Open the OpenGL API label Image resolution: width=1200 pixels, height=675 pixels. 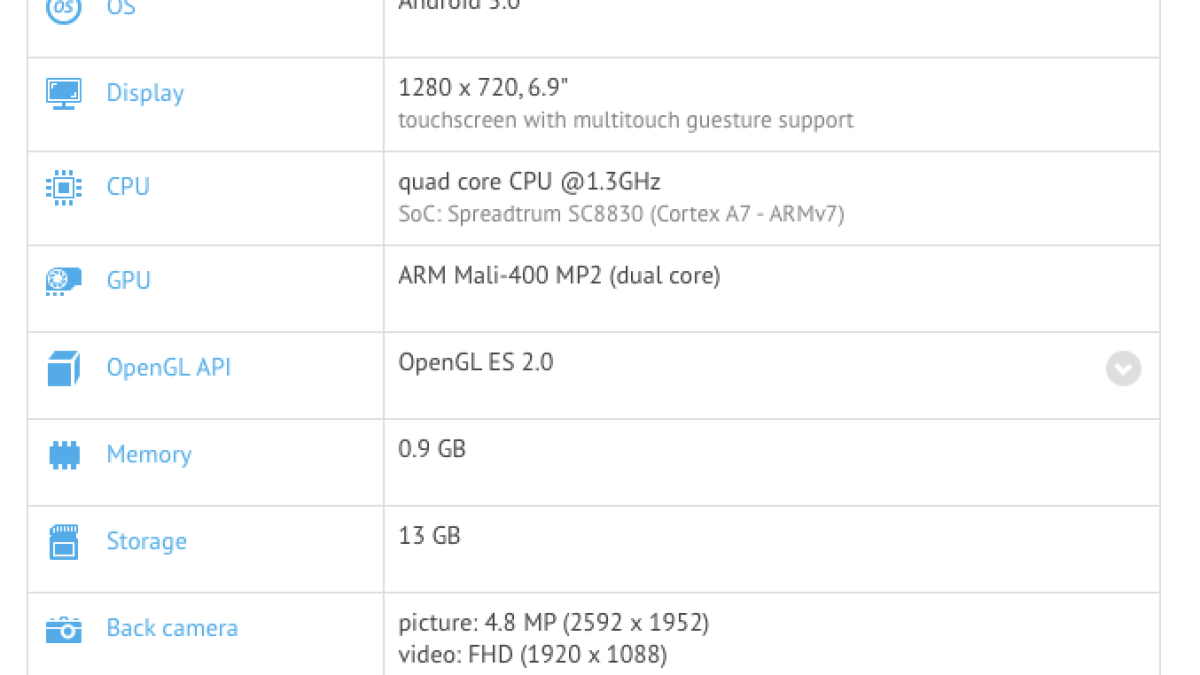(x=168, y=368)
